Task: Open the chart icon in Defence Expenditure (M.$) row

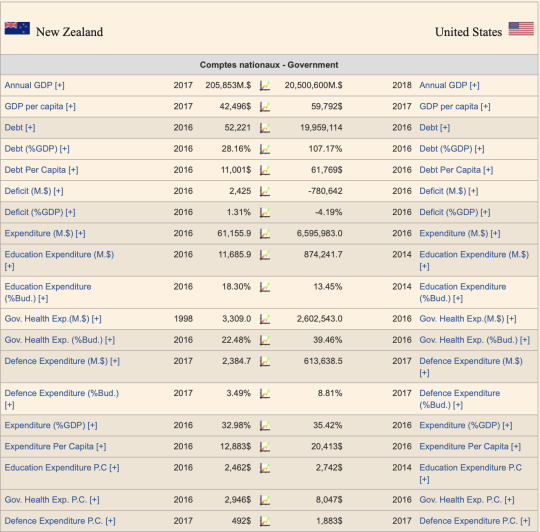Action: tap(265, 361)
